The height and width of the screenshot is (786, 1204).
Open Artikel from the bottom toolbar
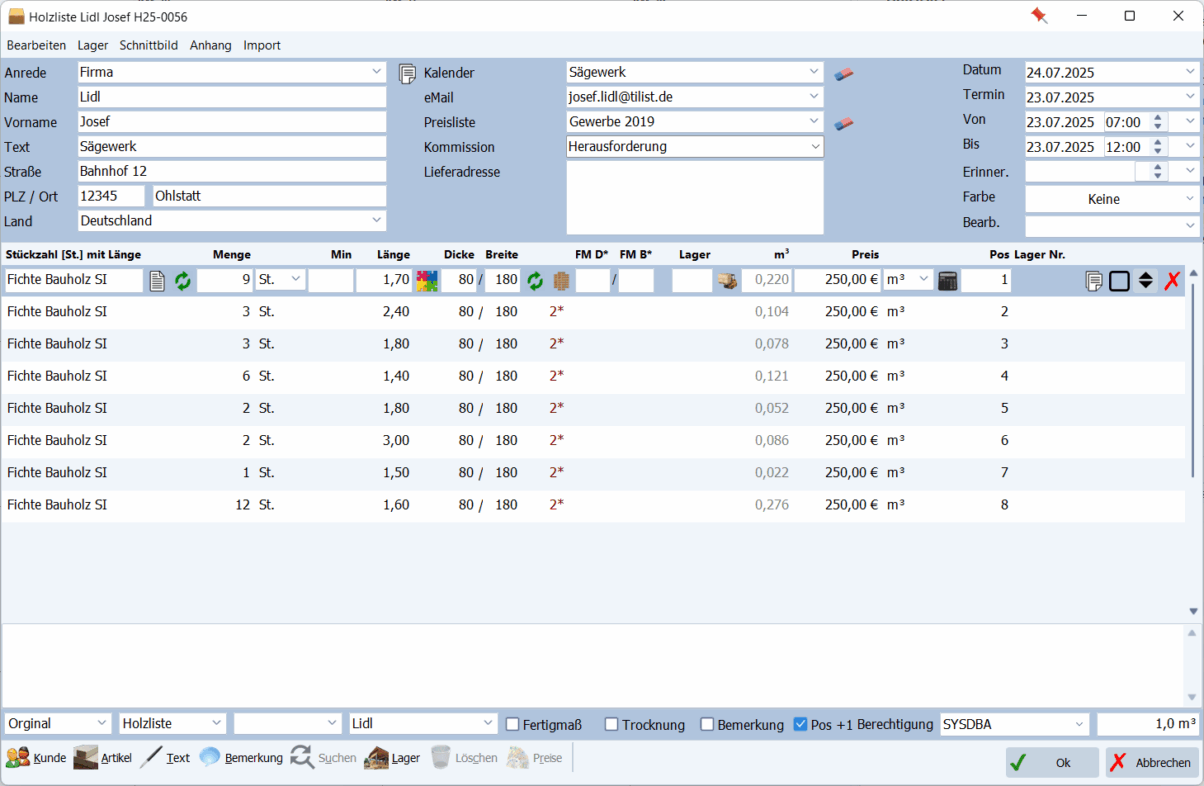[102, 758]
